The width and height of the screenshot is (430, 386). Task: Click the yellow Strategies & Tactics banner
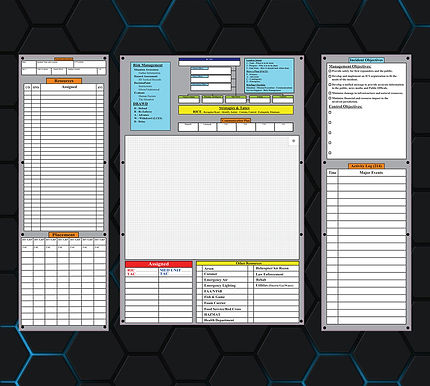[236, 110]
